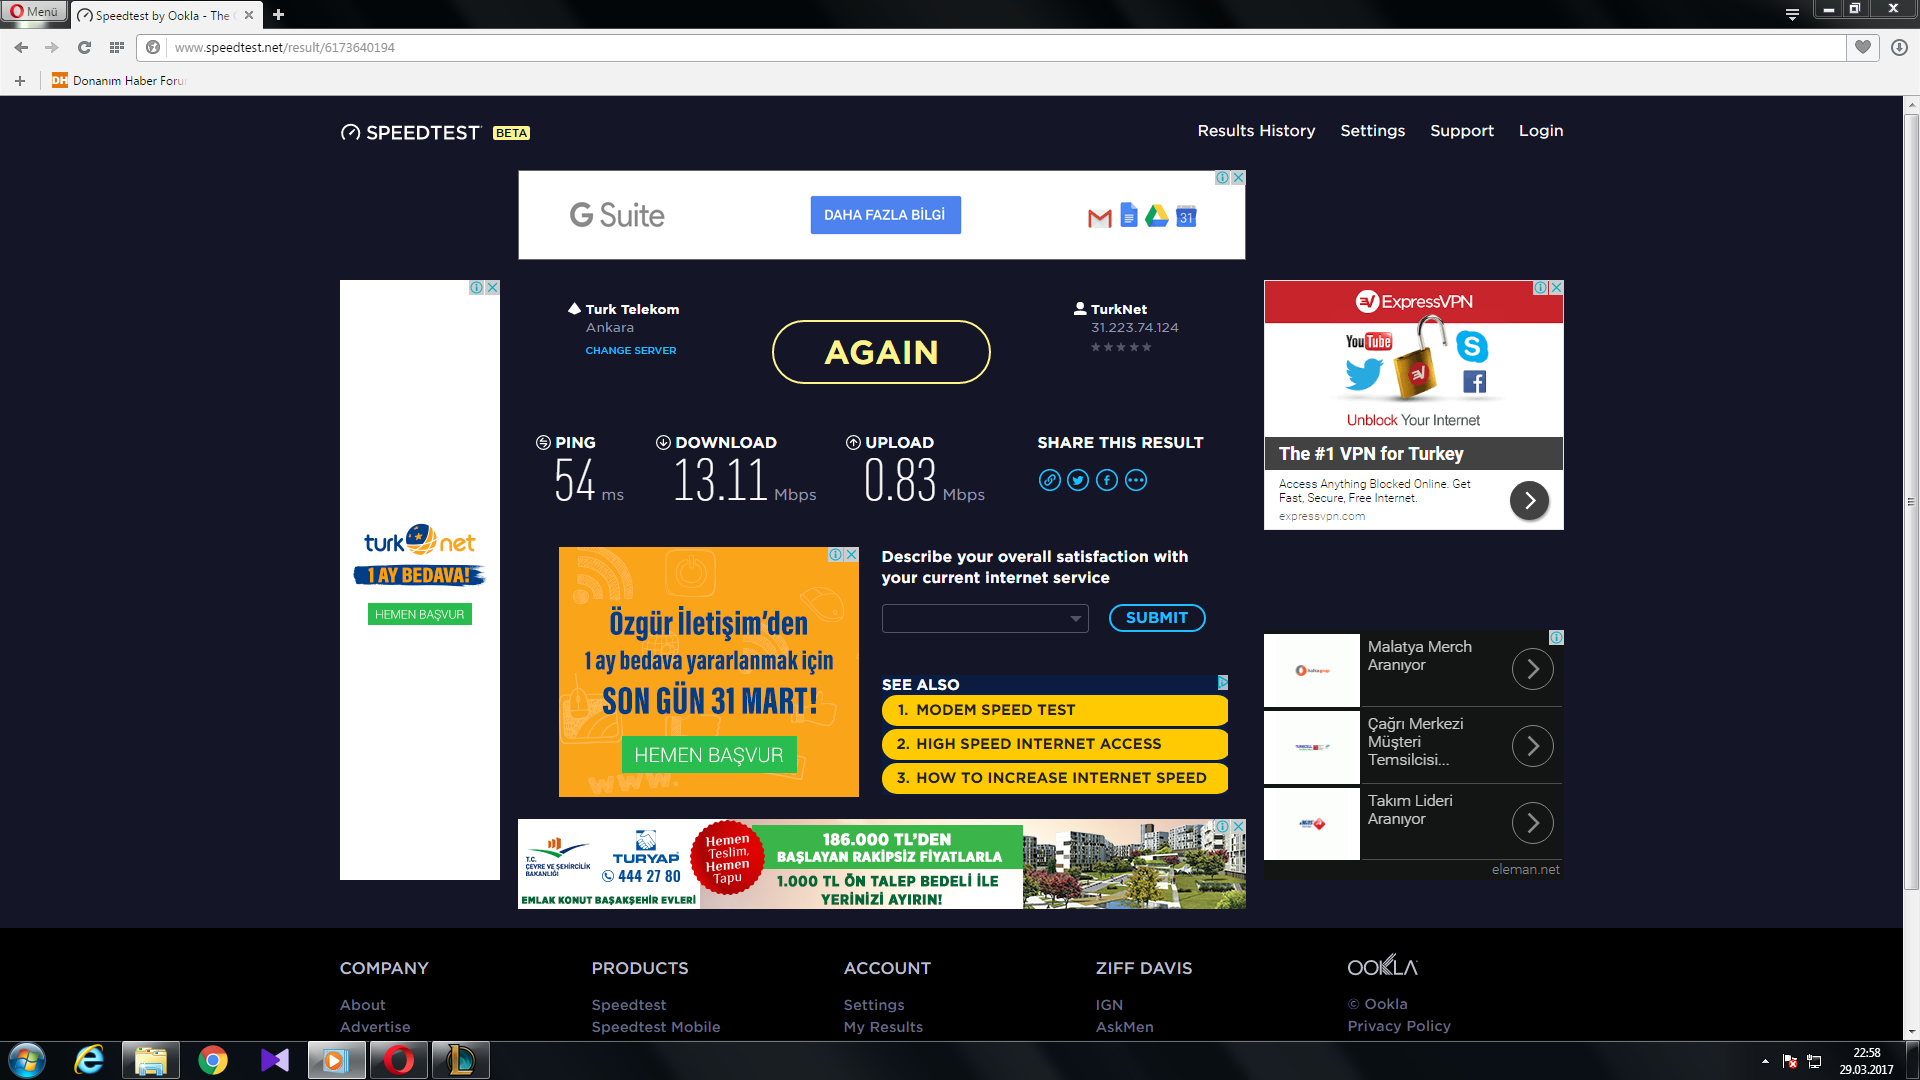This screenshot has width=1920, height=1080.
Task: Rate TurkNet provider with stars
Action: pyautogui.click(x=1120, y=347)
